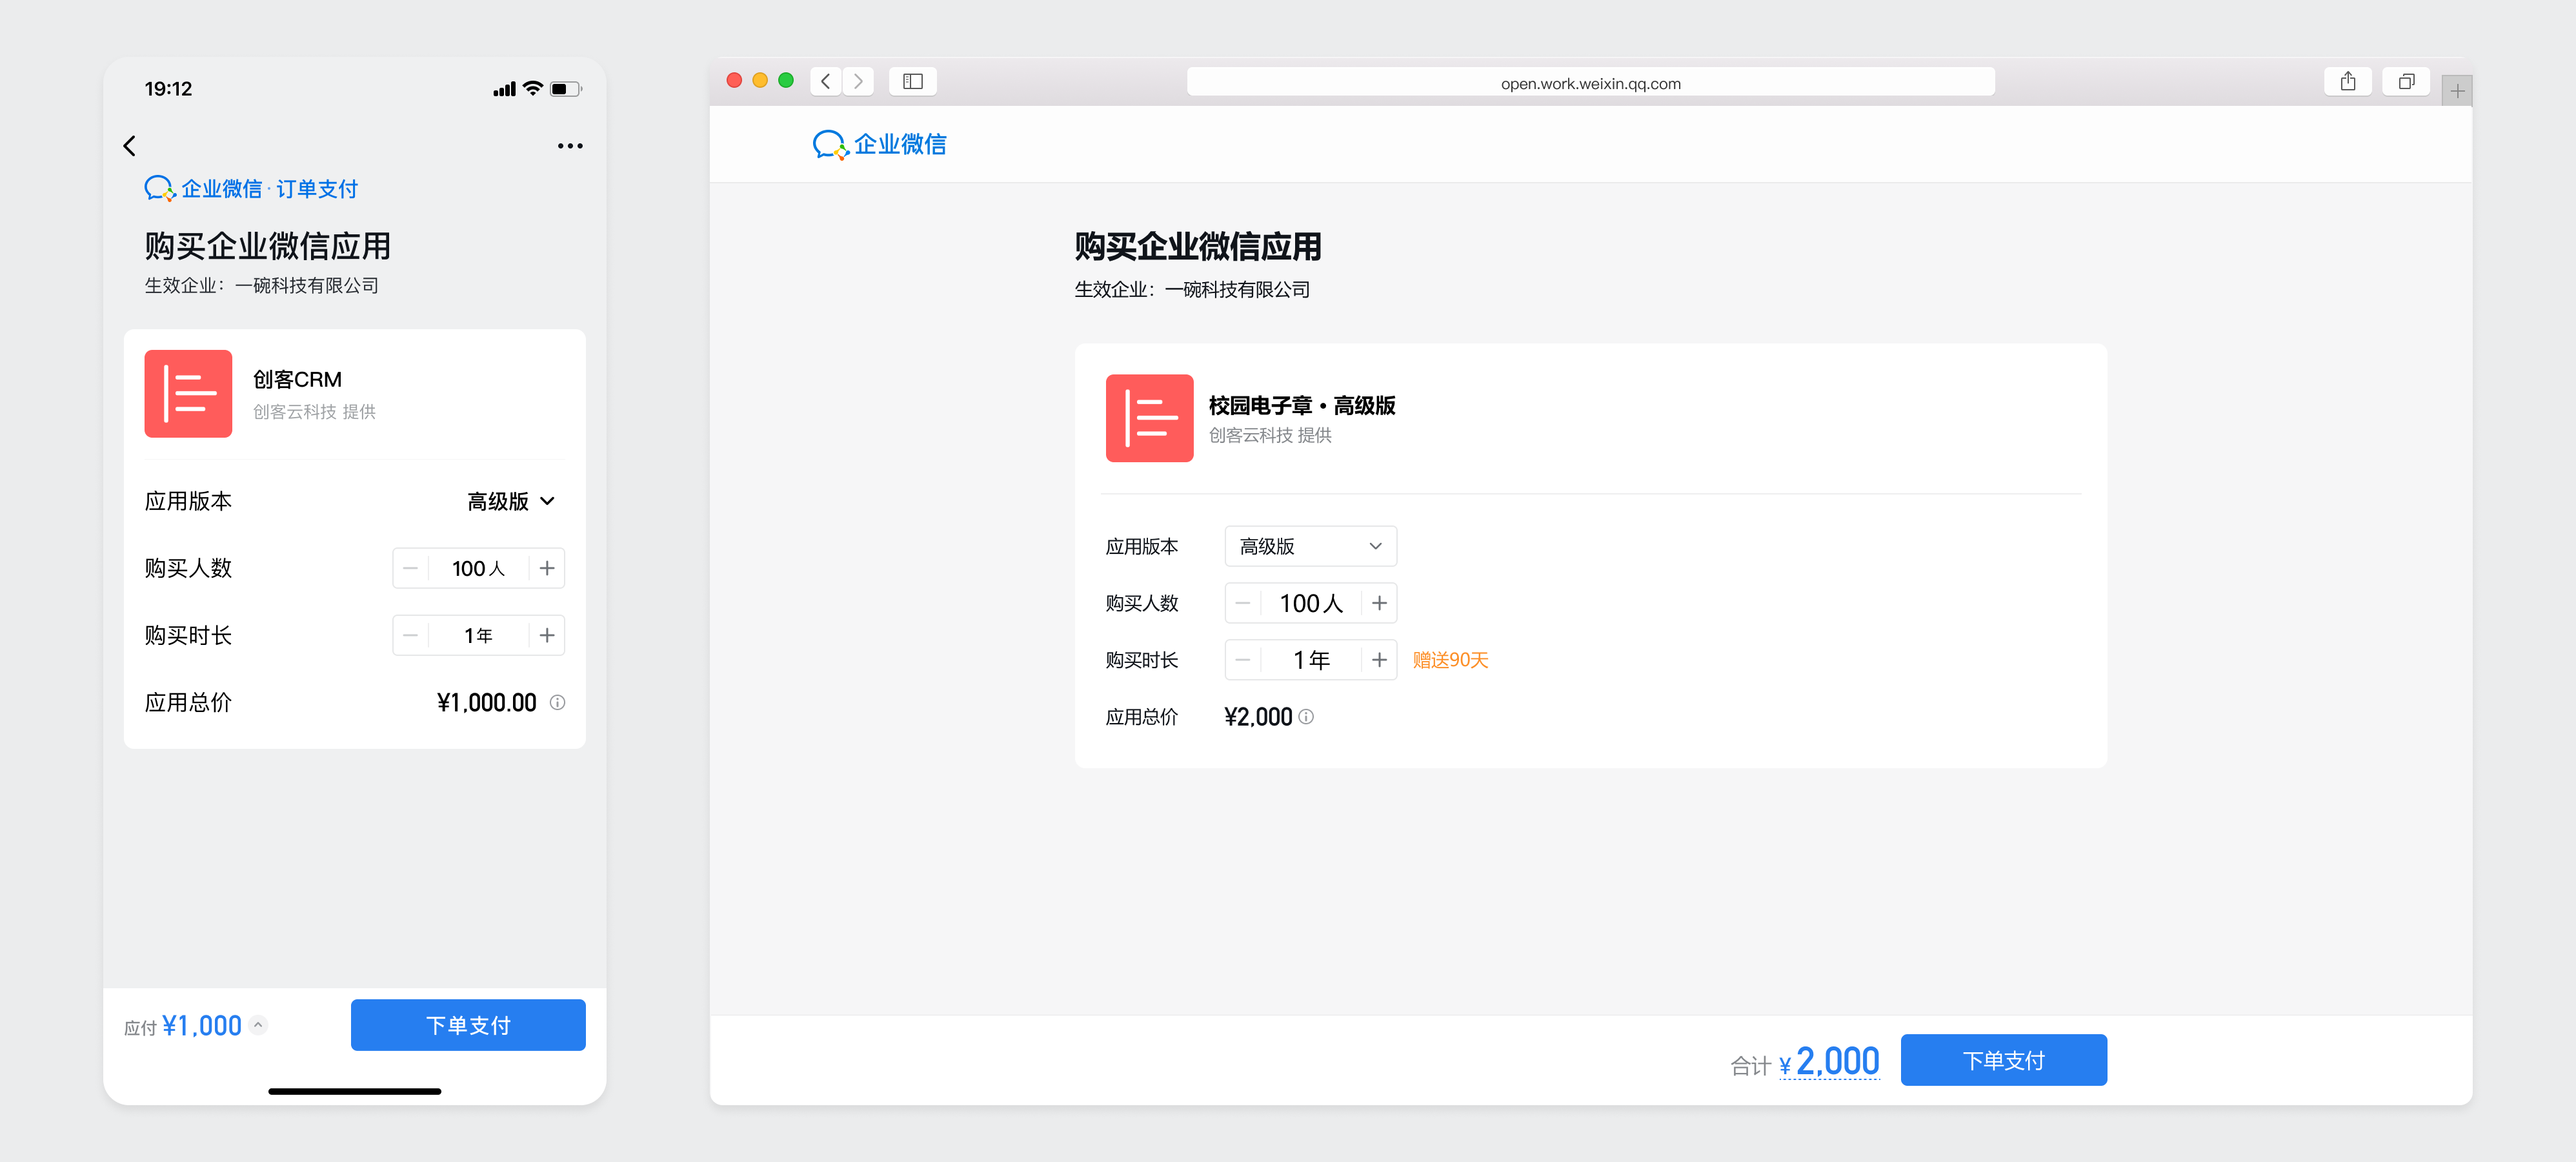Click the 企业微信 logo in the web header
The width and height of the screenshot is (2576, 1162).
point(879,145)
